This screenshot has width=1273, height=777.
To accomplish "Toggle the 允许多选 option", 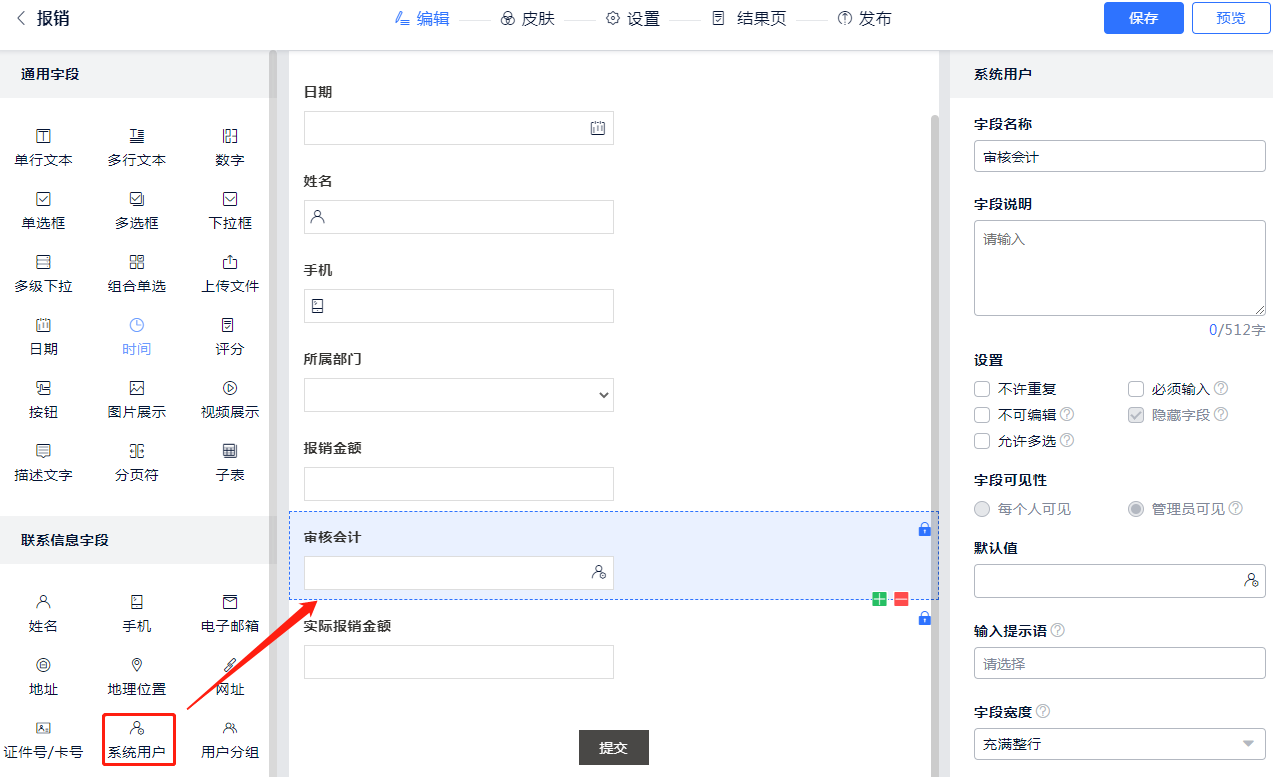I will pos(982,441).
